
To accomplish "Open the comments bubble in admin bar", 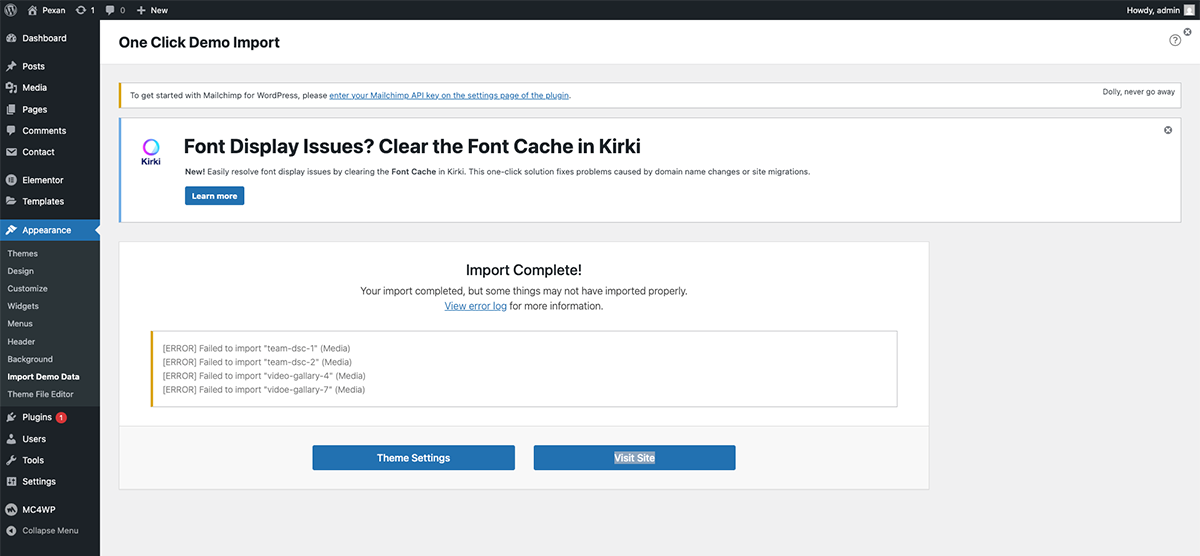I will coord(110,10).
